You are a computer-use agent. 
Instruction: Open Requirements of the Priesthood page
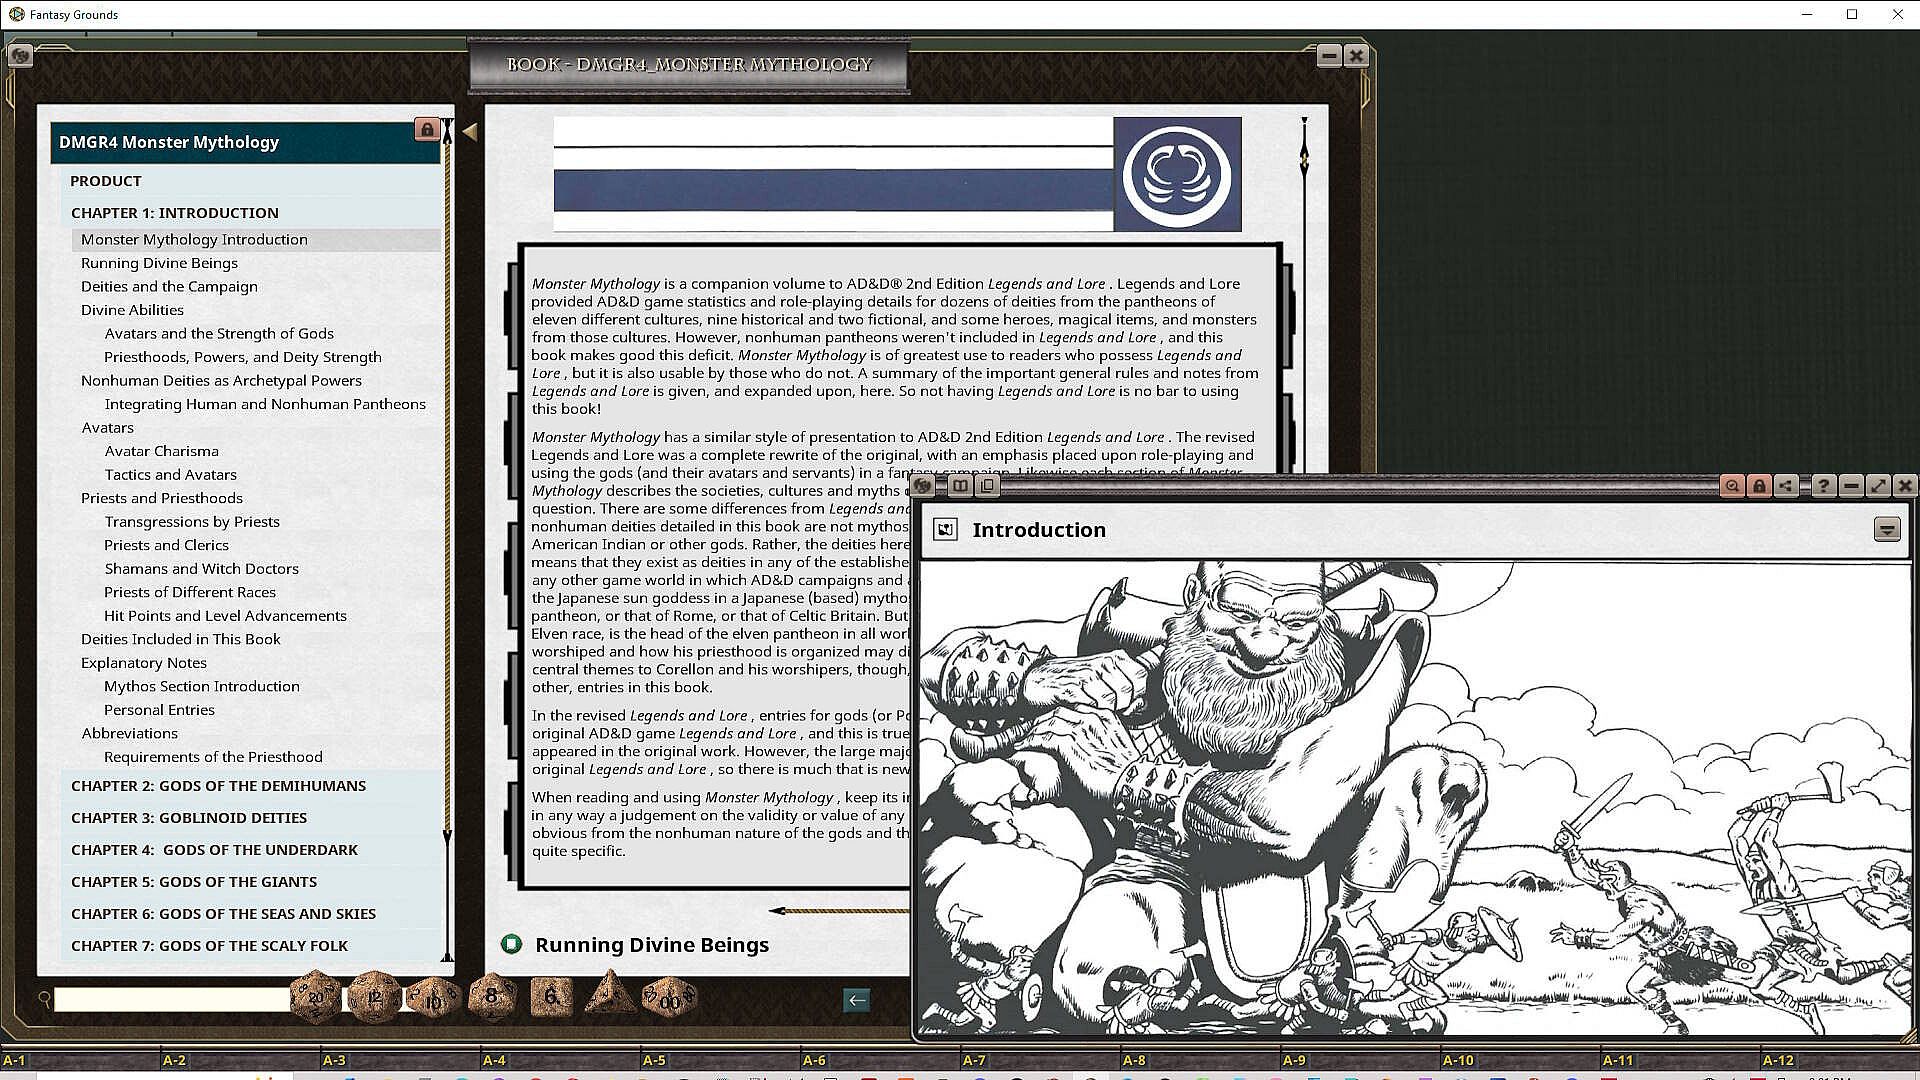pos(213,757)
